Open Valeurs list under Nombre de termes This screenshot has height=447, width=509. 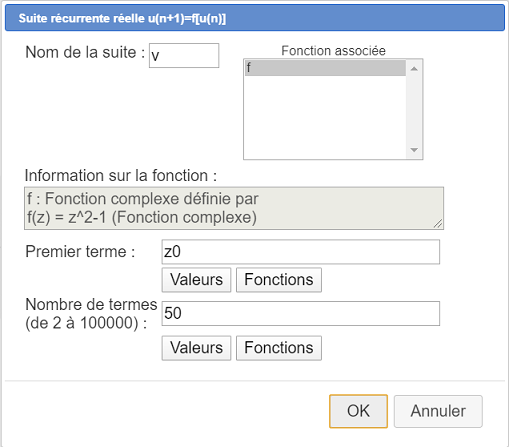pyautogui.click(x=196, y=348)
